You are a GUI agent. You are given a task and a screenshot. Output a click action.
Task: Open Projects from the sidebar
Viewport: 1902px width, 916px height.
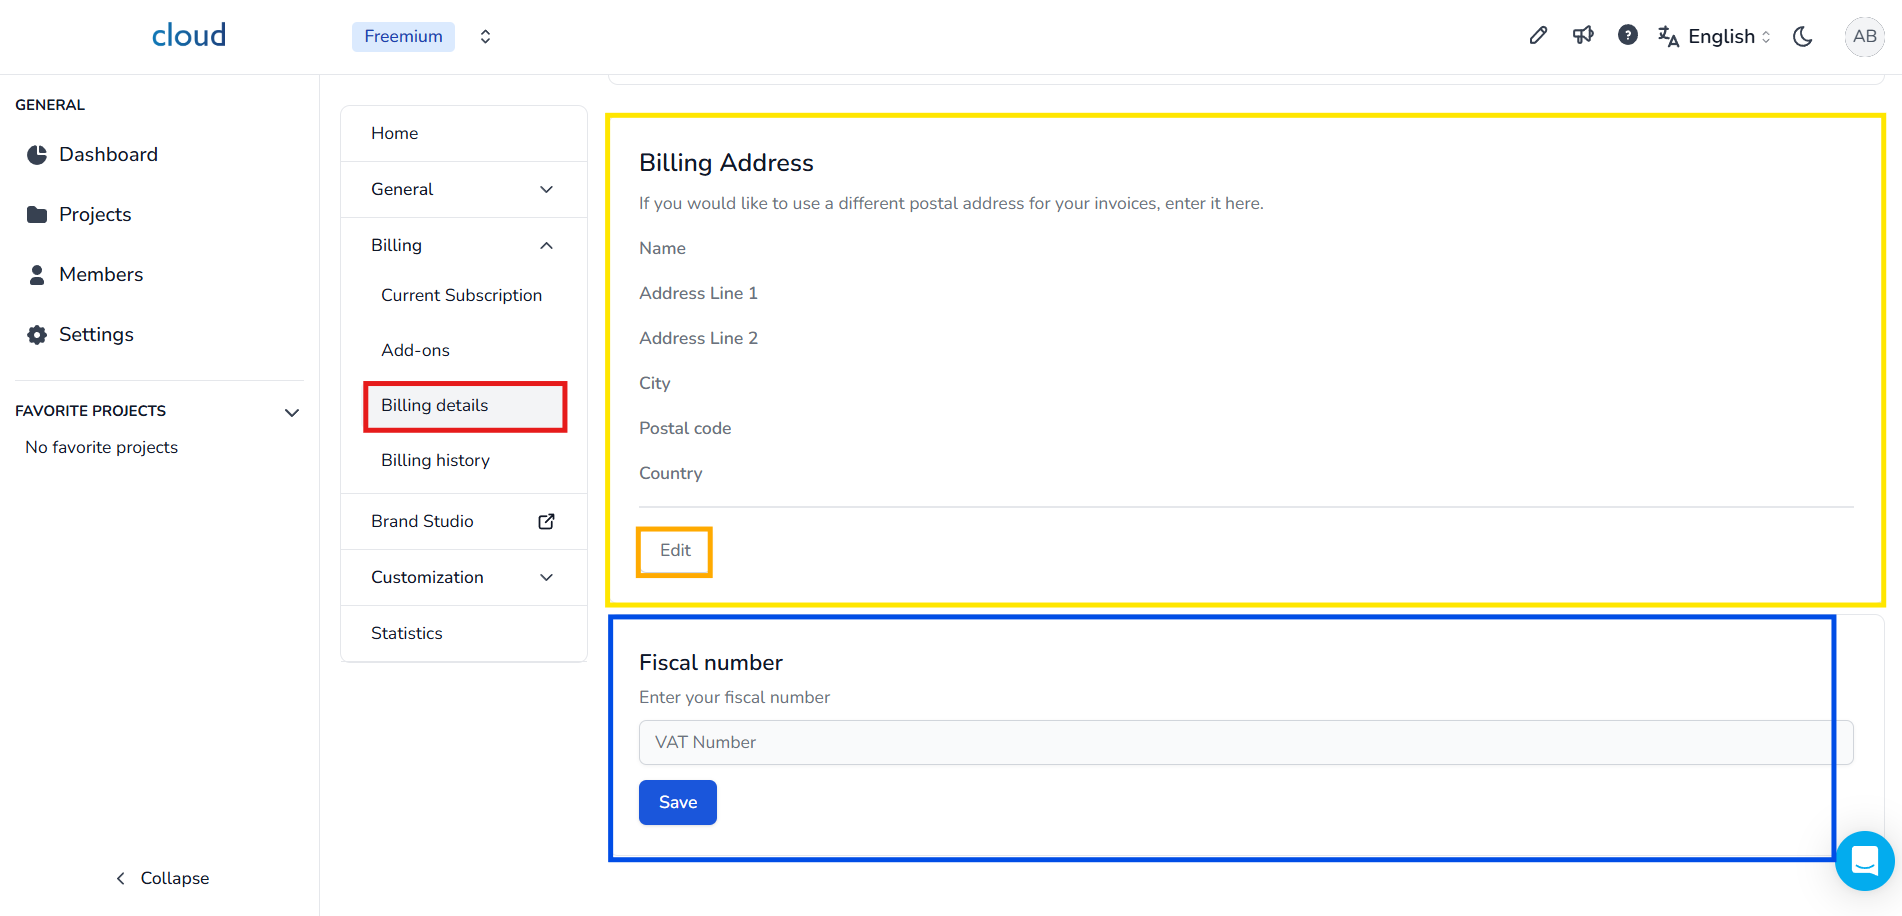(x=95, y=214)
